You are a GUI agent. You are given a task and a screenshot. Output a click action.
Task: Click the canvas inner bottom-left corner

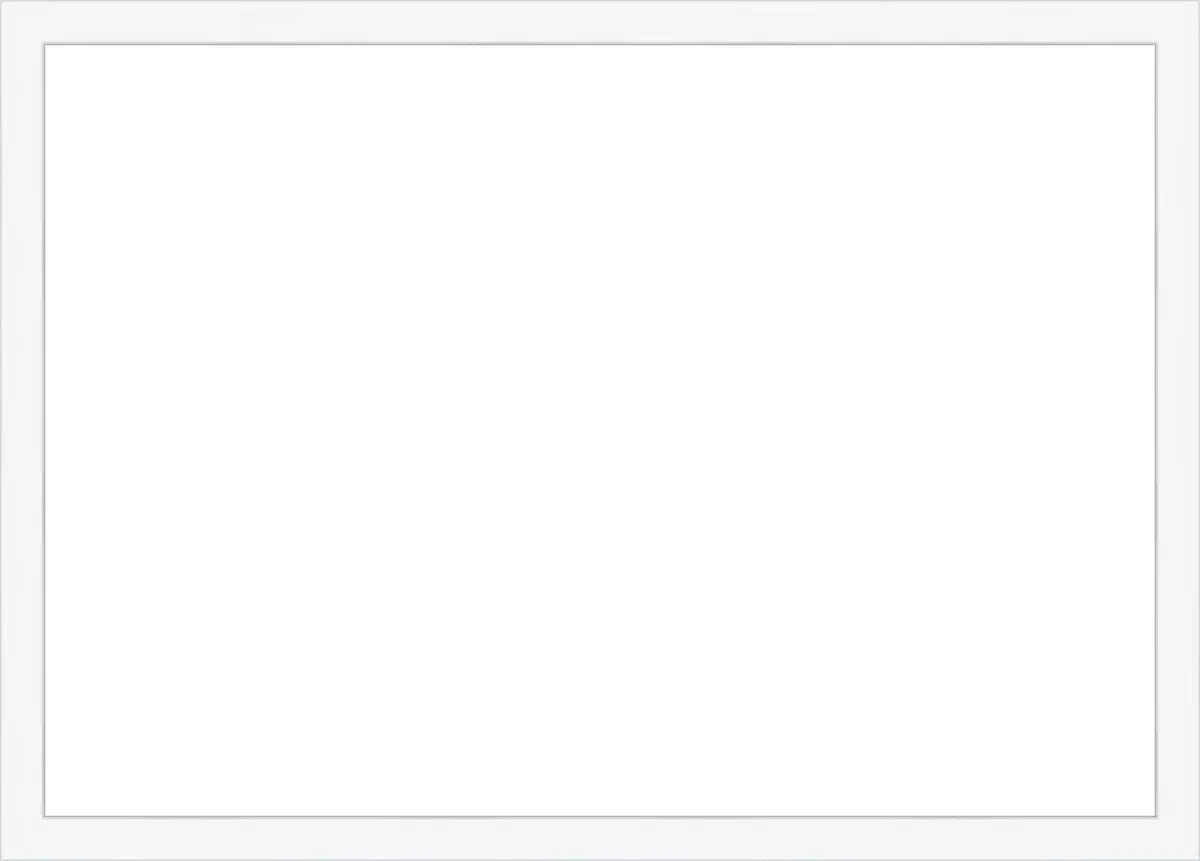click(44, 816)
